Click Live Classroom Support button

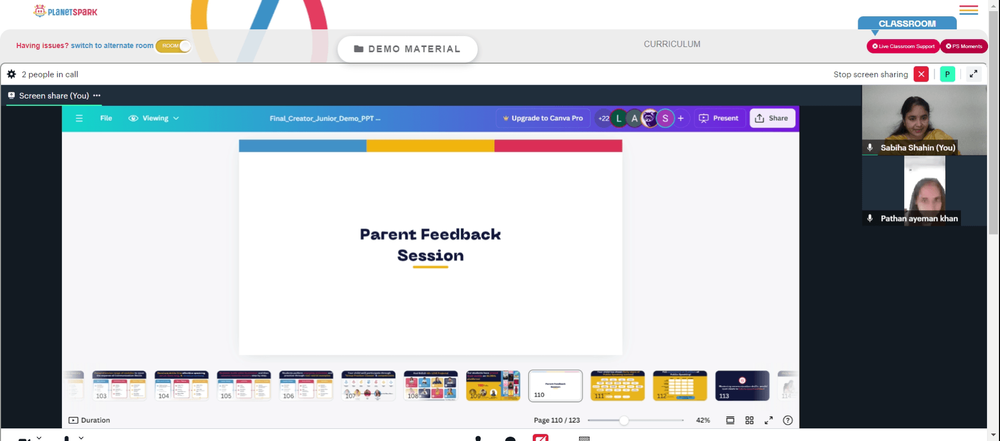[902, 46]
